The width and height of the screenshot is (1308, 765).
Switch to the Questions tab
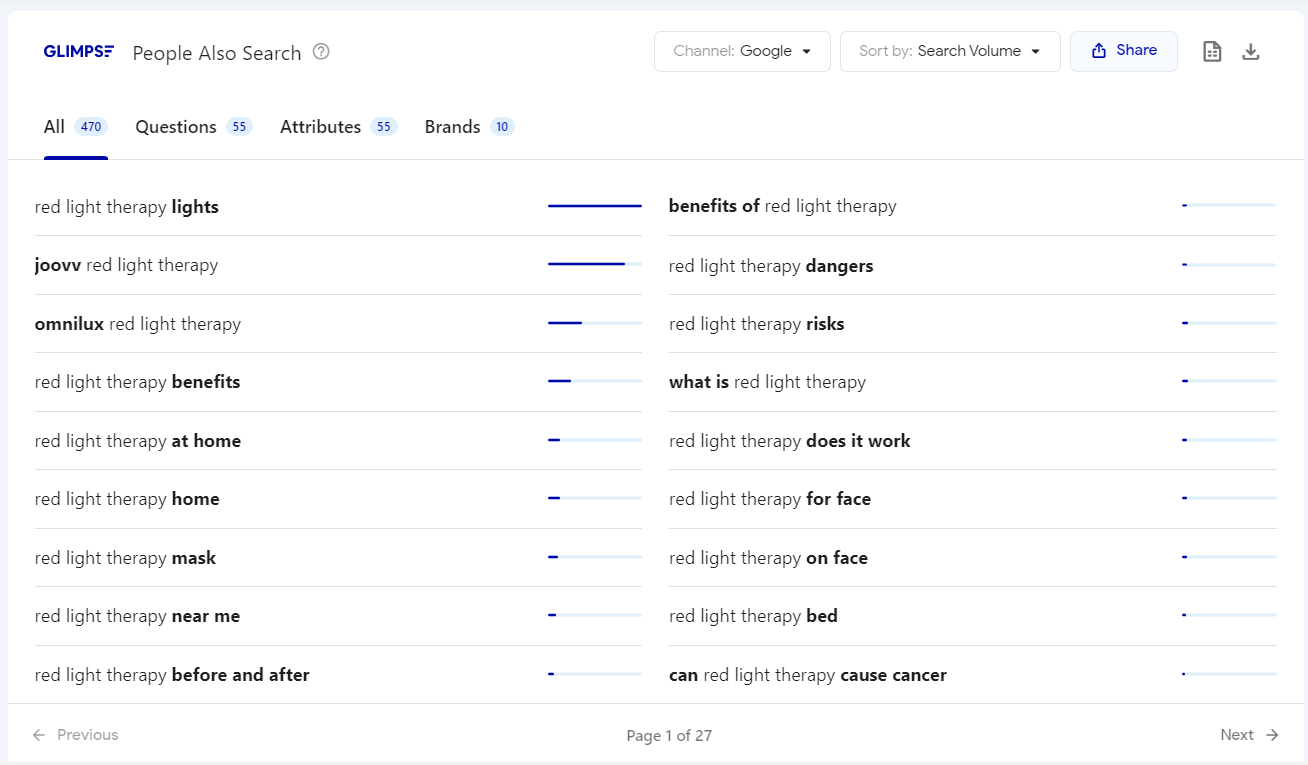(193, 127)
